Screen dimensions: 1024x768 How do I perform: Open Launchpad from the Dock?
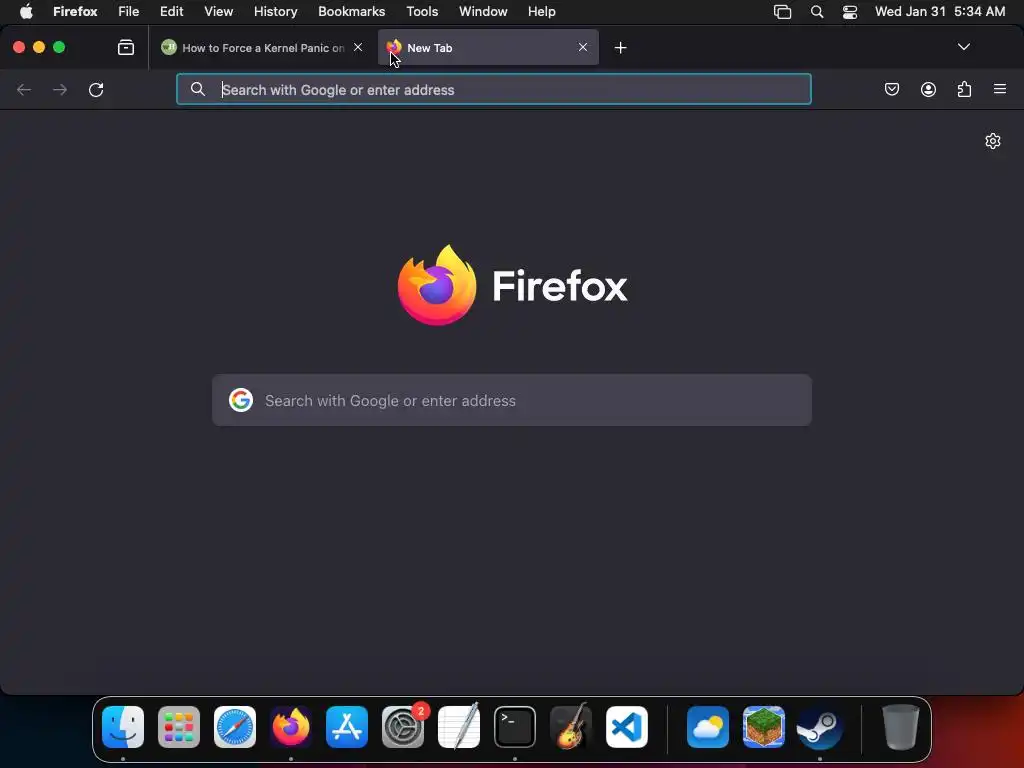coord(179,727)
